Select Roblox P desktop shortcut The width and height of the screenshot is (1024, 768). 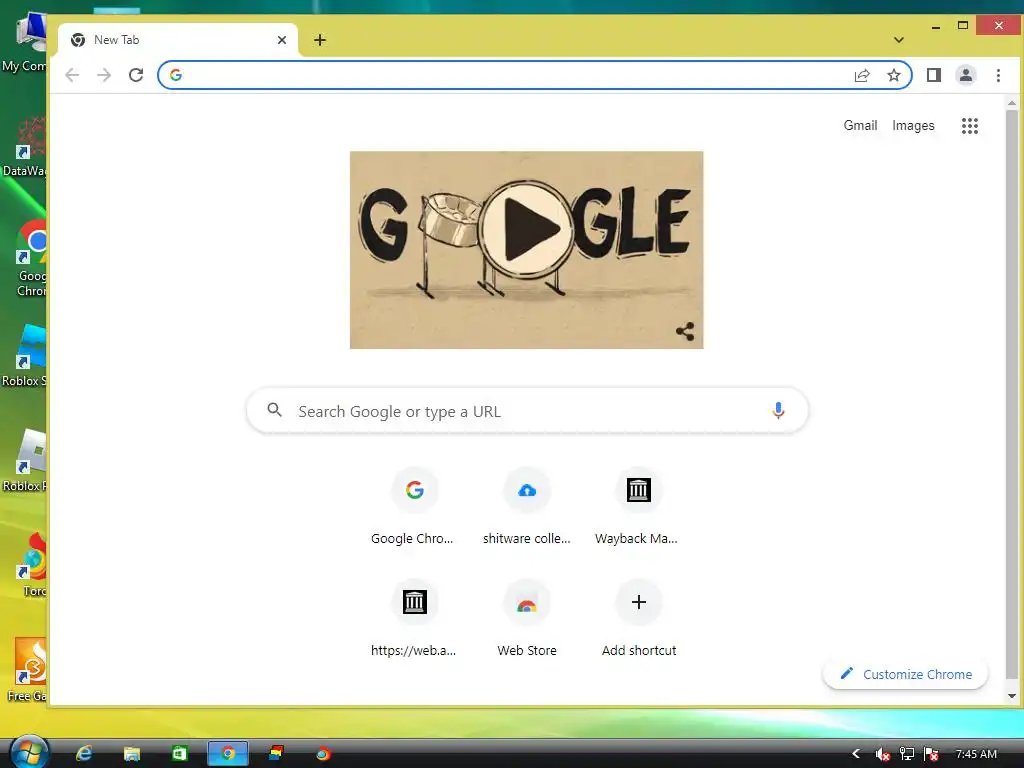coord(25,460)
